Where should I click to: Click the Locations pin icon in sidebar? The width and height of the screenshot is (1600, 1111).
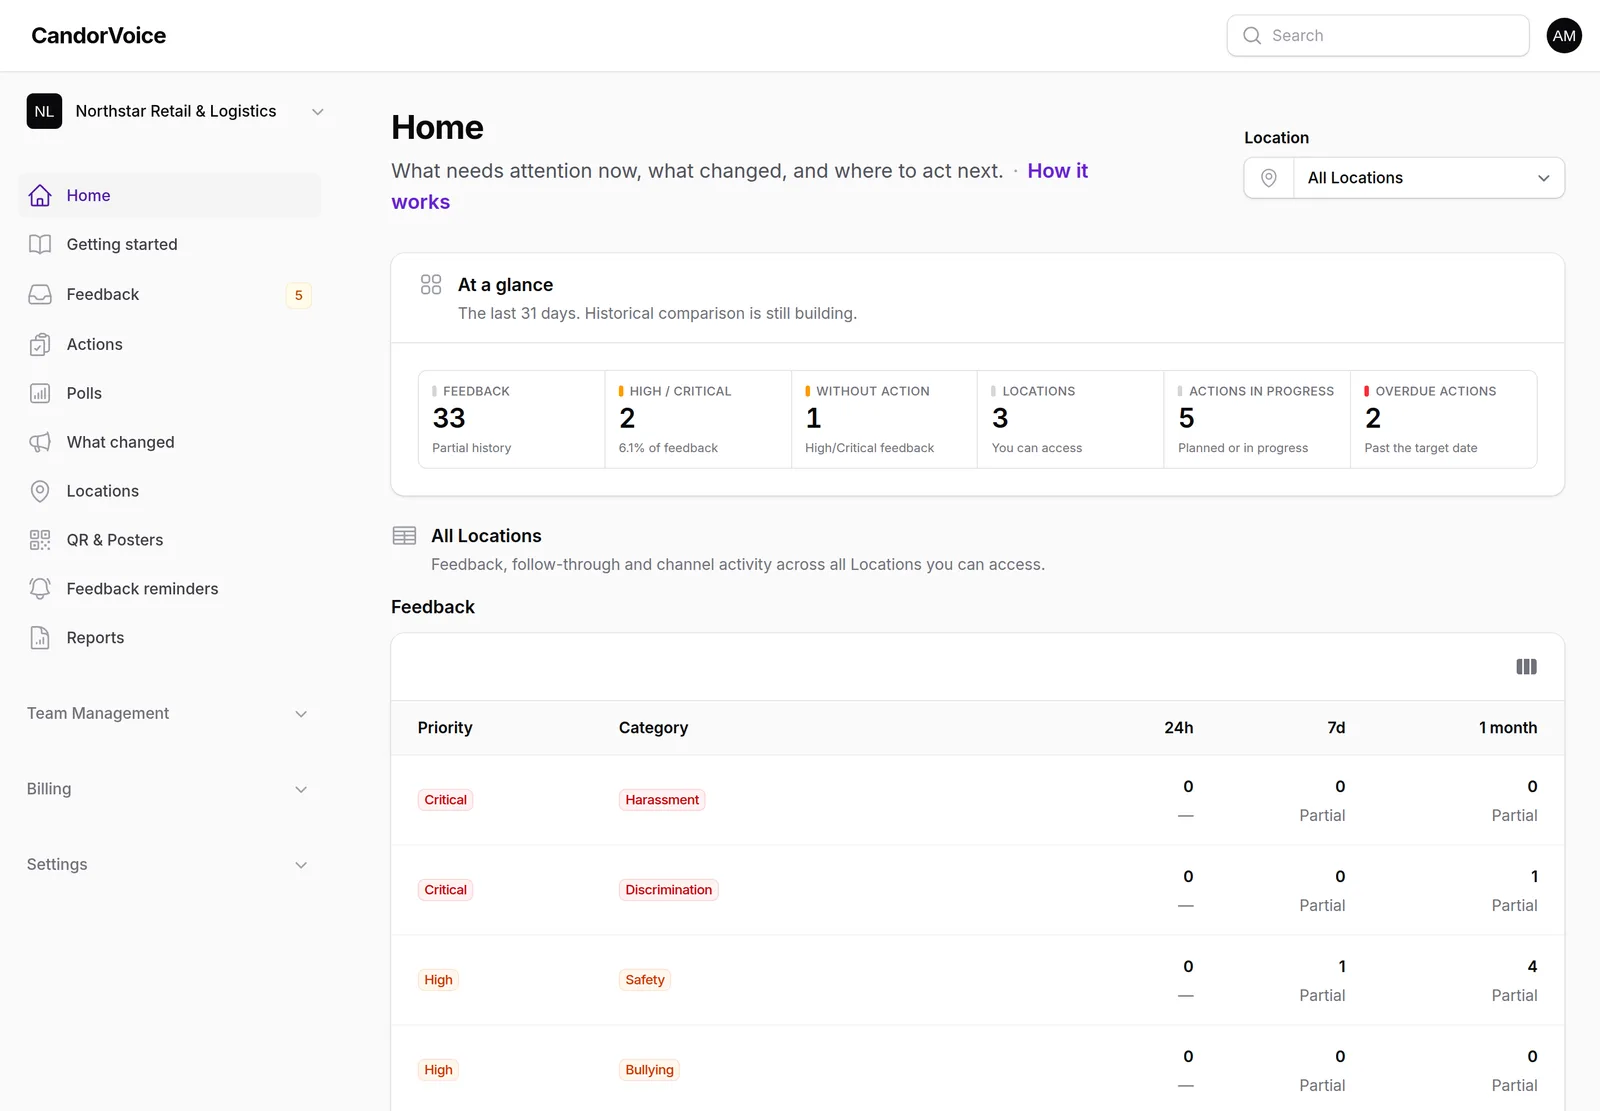(x=40, y=492)
